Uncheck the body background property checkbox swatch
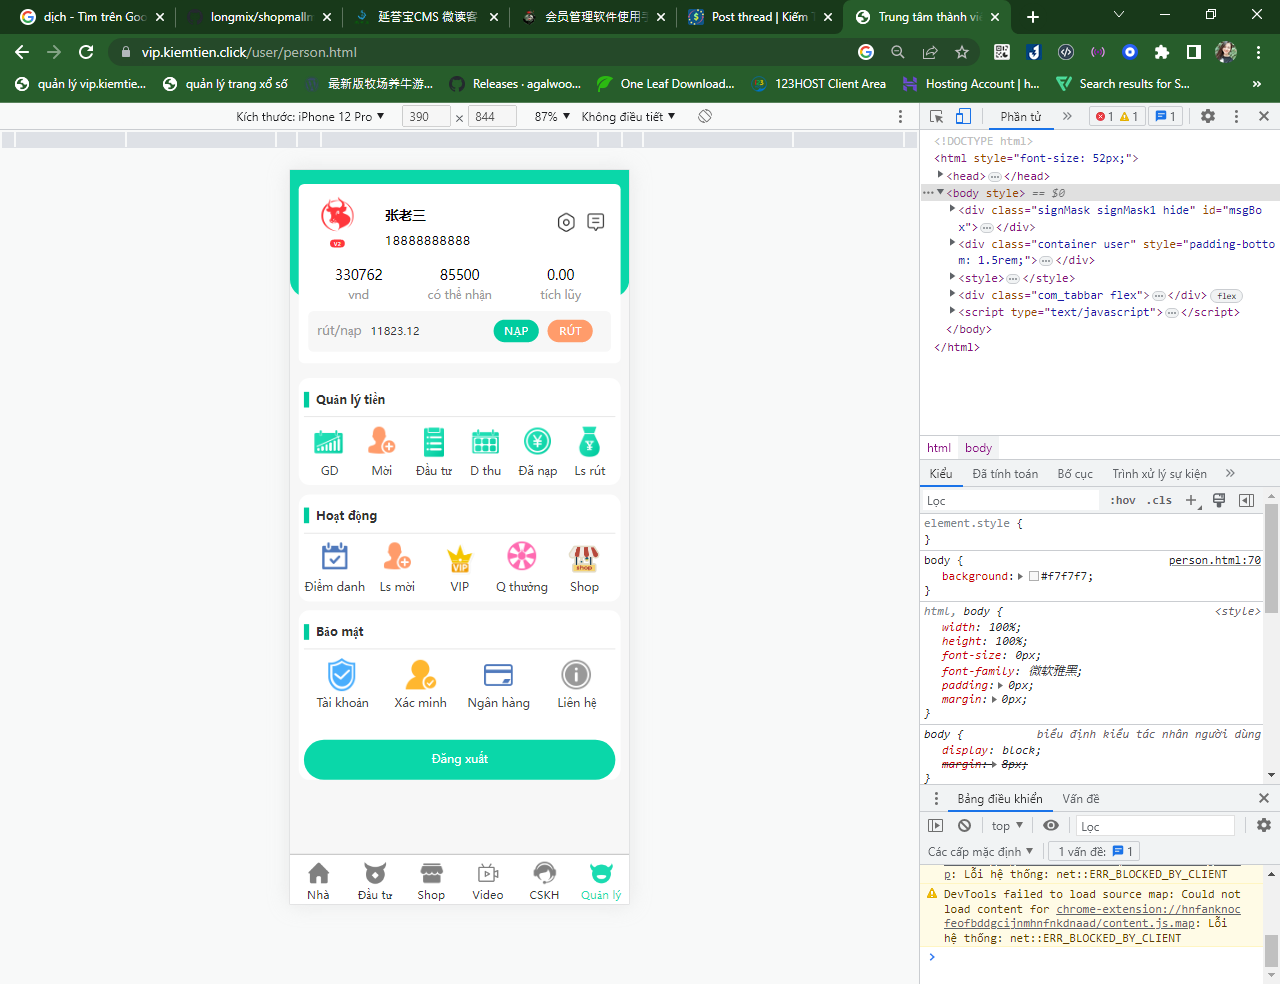 coord(1034,576)
